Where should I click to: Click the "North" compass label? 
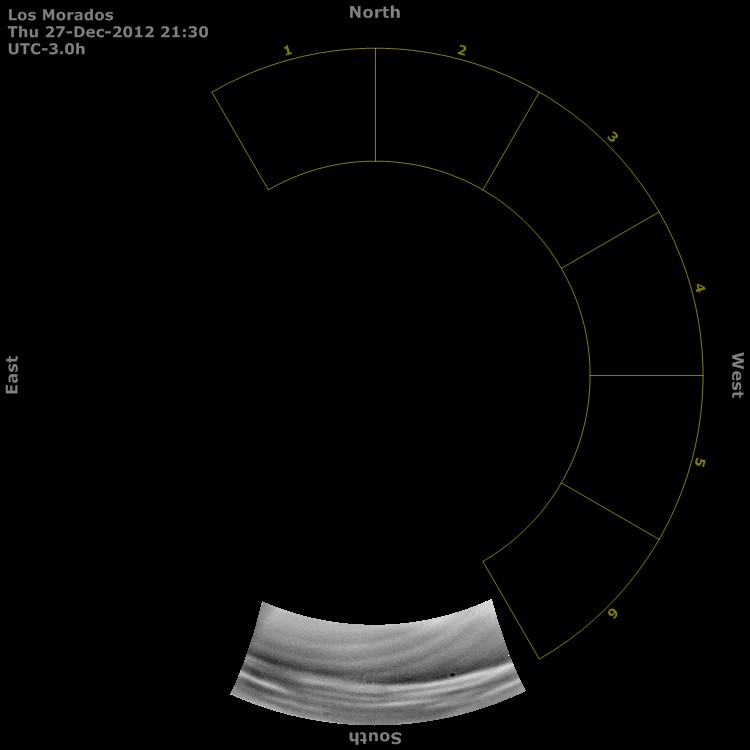(375, 12)
